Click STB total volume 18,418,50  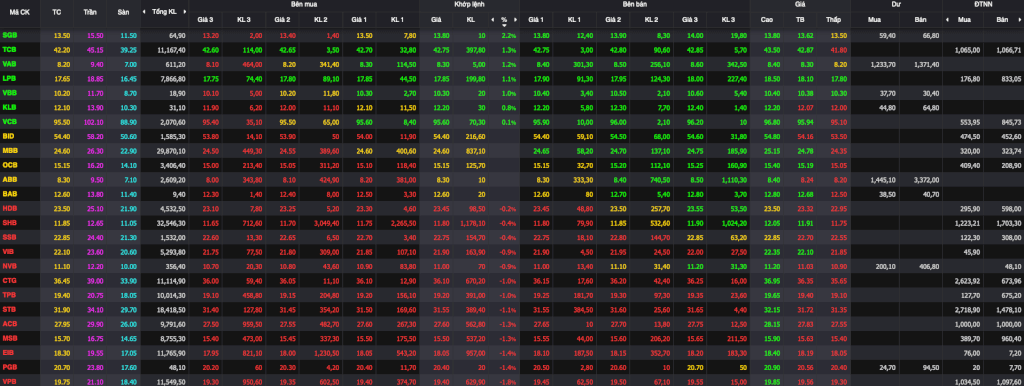tap(171, 310)
